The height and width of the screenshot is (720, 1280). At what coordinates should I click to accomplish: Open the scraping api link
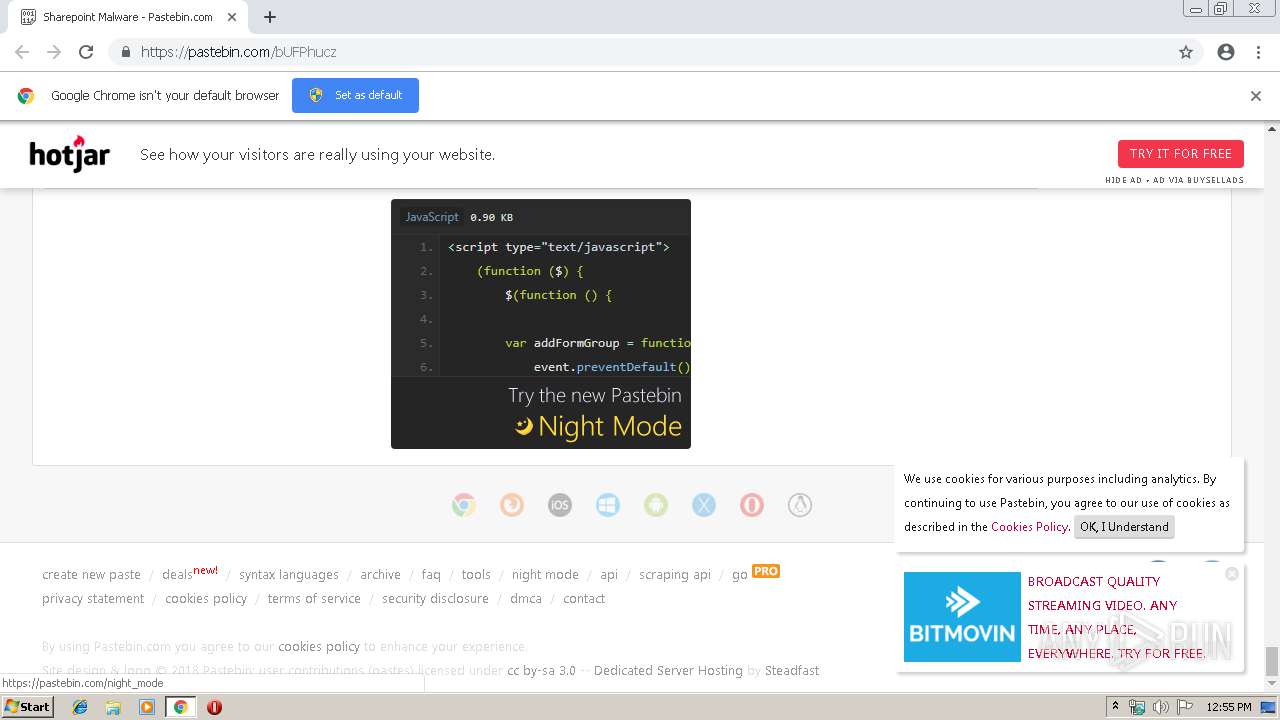tap(675, 575)
